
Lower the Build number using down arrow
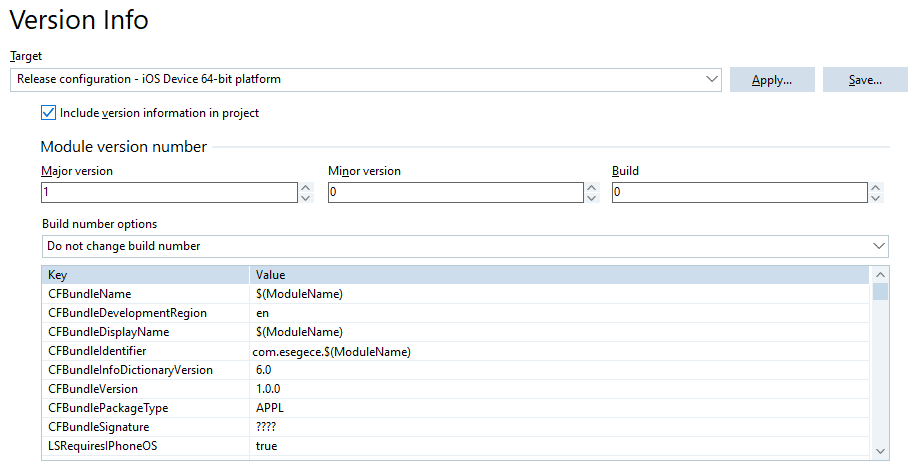pos(876,198)
